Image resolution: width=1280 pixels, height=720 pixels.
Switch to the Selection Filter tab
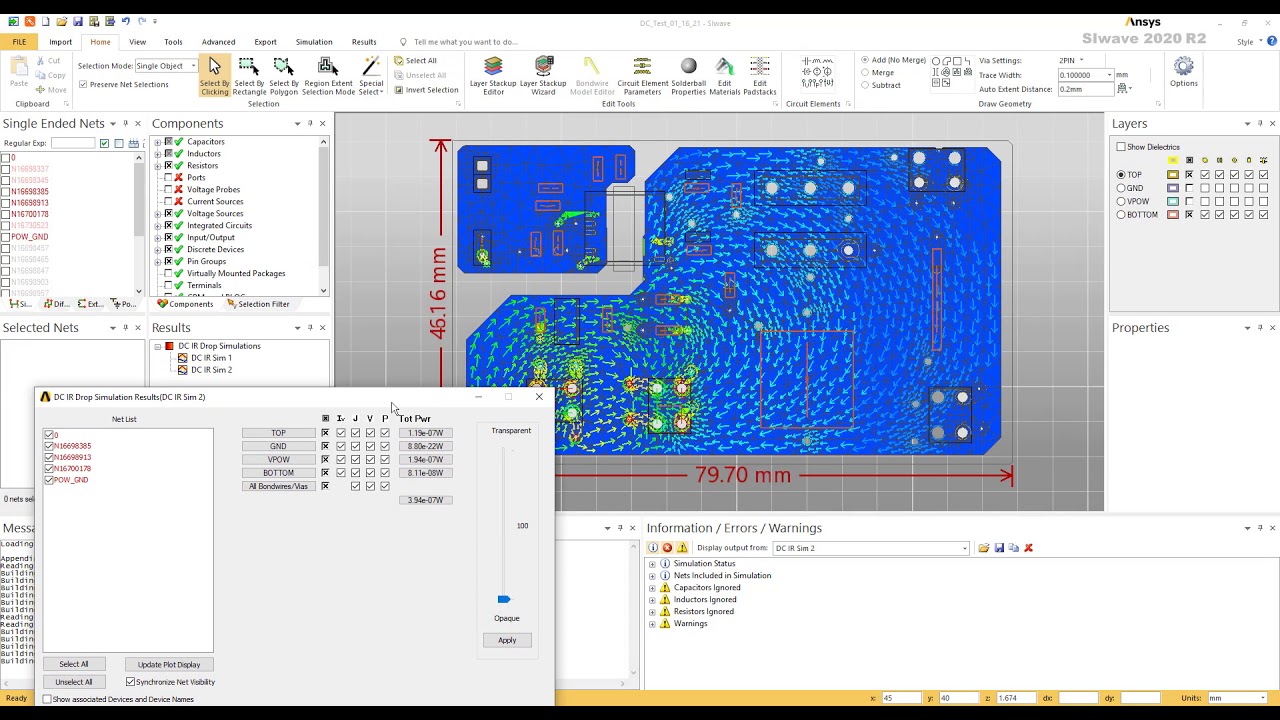(258, 304)
